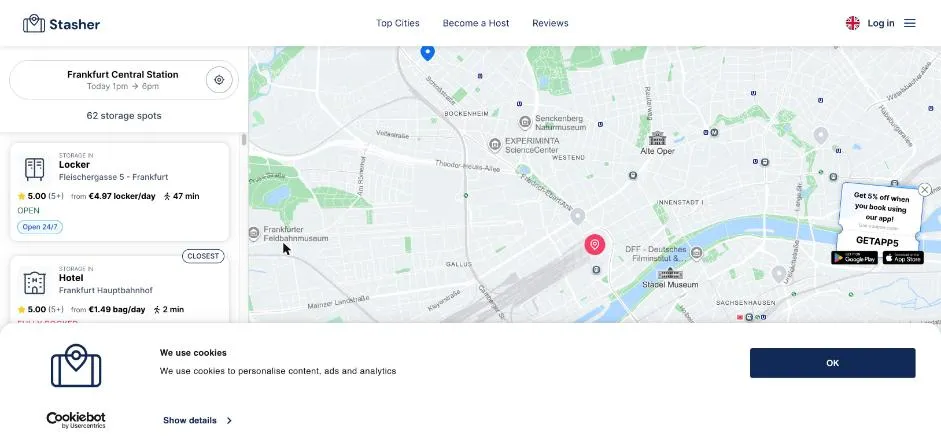Open the hamburger menu
This screenshot has height=443, width=941.
[910, 23]
